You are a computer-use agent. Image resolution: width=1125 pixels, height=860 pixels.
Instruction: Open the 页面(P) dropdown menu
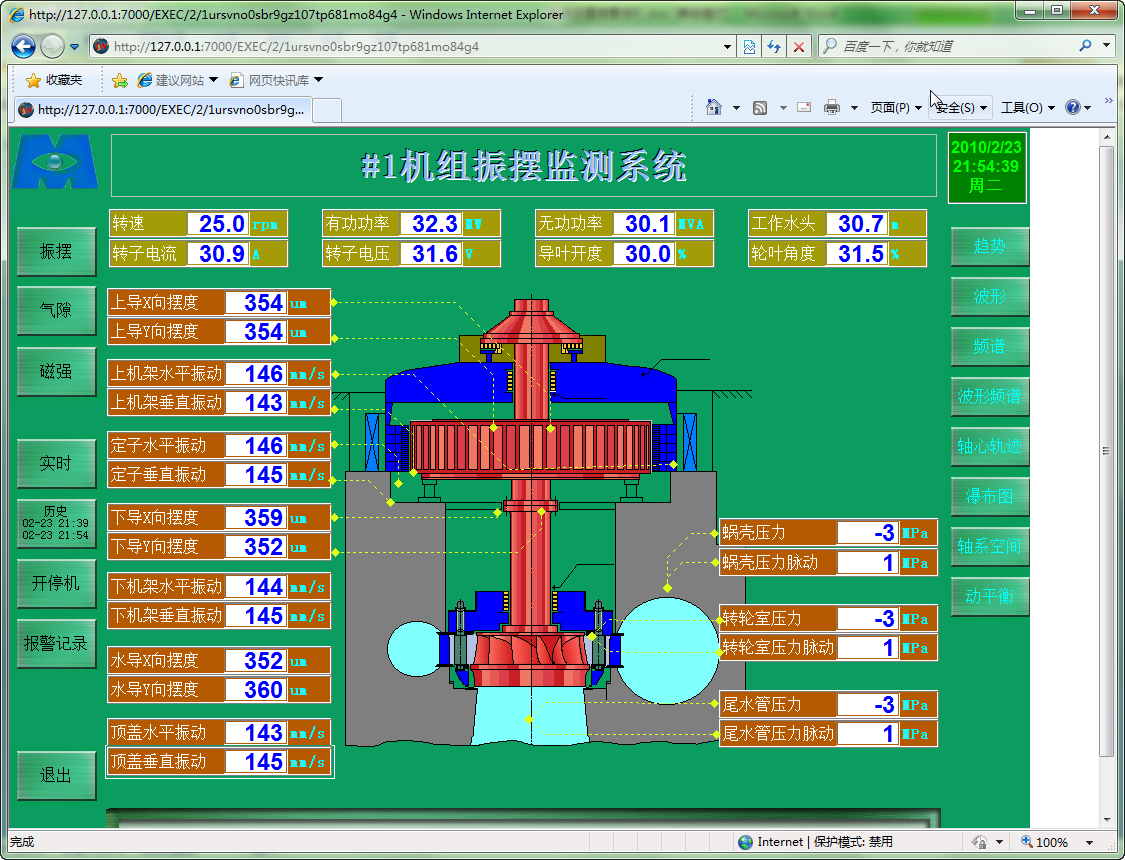click(x=896, y=107)
